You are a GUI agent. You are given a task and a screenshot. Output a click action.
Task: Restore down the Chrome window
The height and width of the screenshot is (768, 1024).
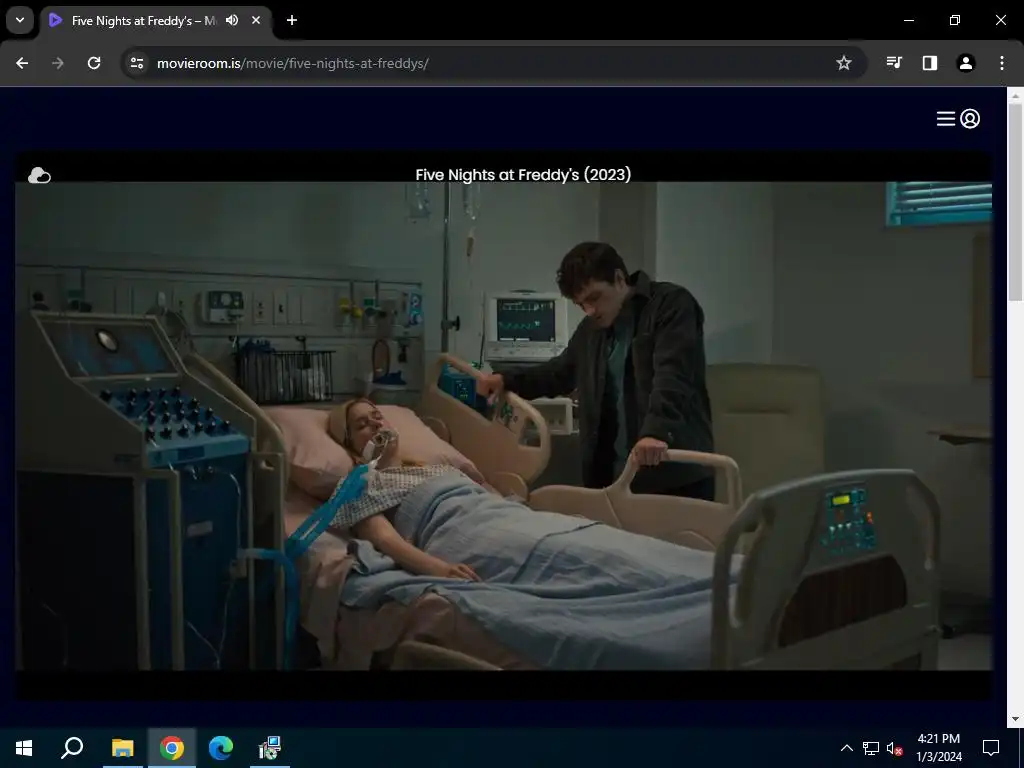[x=955, y=20]
